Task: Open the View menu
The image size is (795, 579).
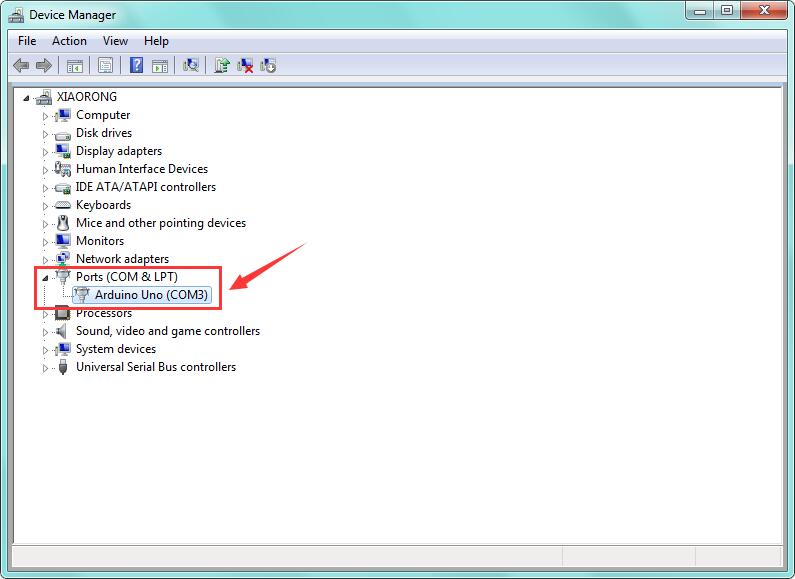Action: click(x=115, y=41)
